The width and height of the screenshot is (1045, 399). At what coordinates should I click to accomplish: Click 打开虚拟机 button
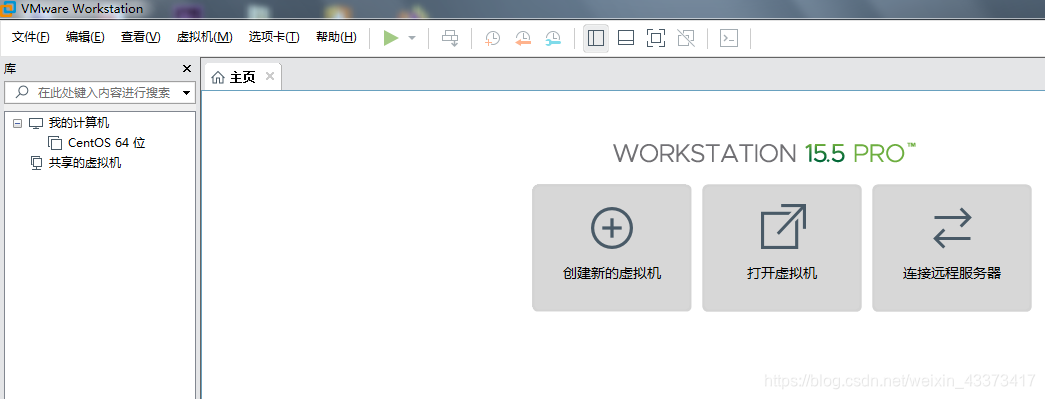[x=782, y=248]
